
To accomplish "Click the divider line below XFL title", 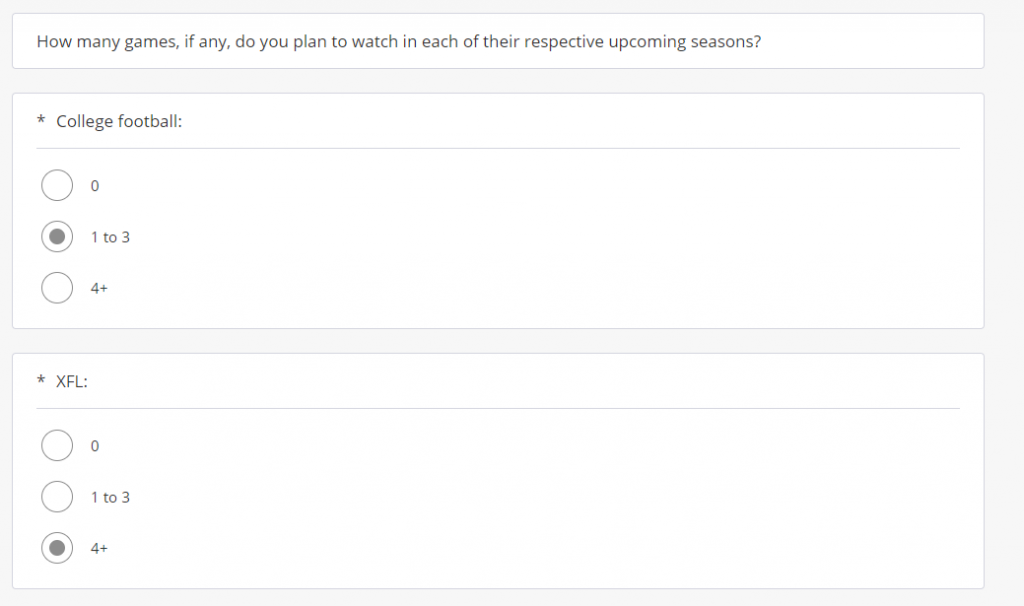I will 498,408.
